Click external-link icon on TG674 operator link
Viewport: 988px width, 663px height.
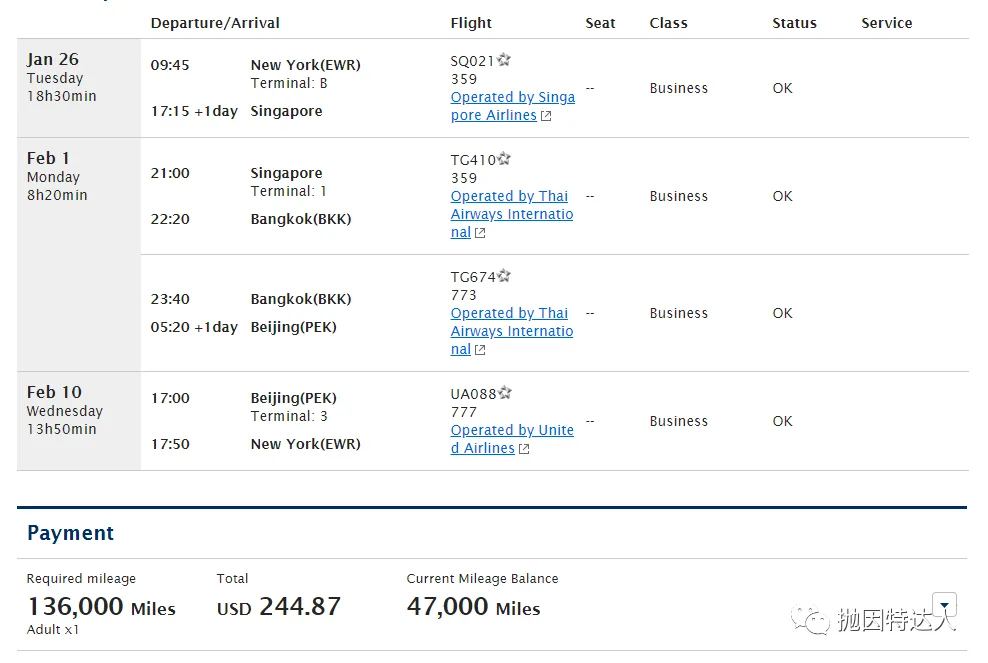[x=480, y=350]
